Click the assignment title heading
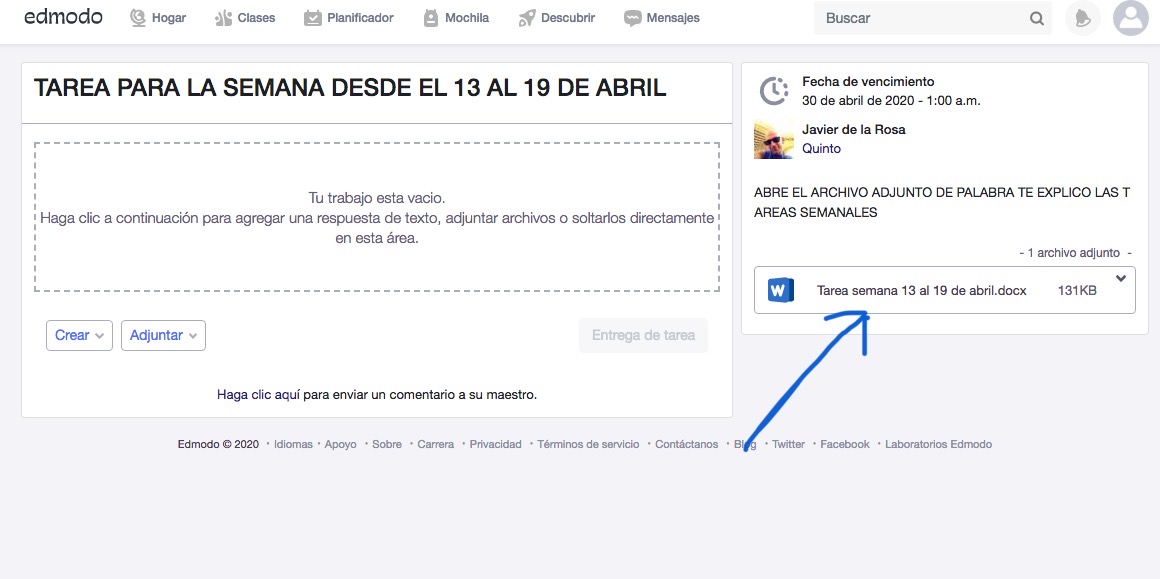 pyautogui.click(x=350, y=88)
